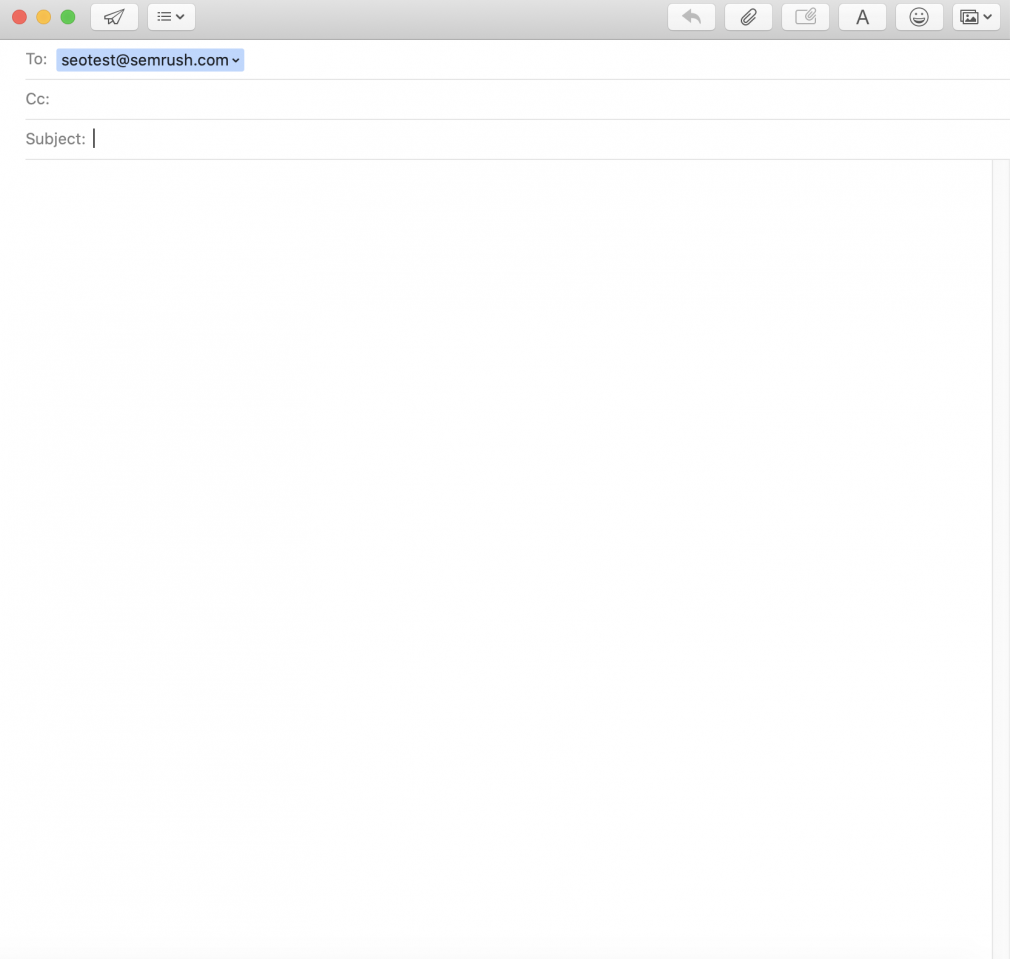Enter full screen with green button
Screen dimensions: 1010x959
click(x=68, y=17)
